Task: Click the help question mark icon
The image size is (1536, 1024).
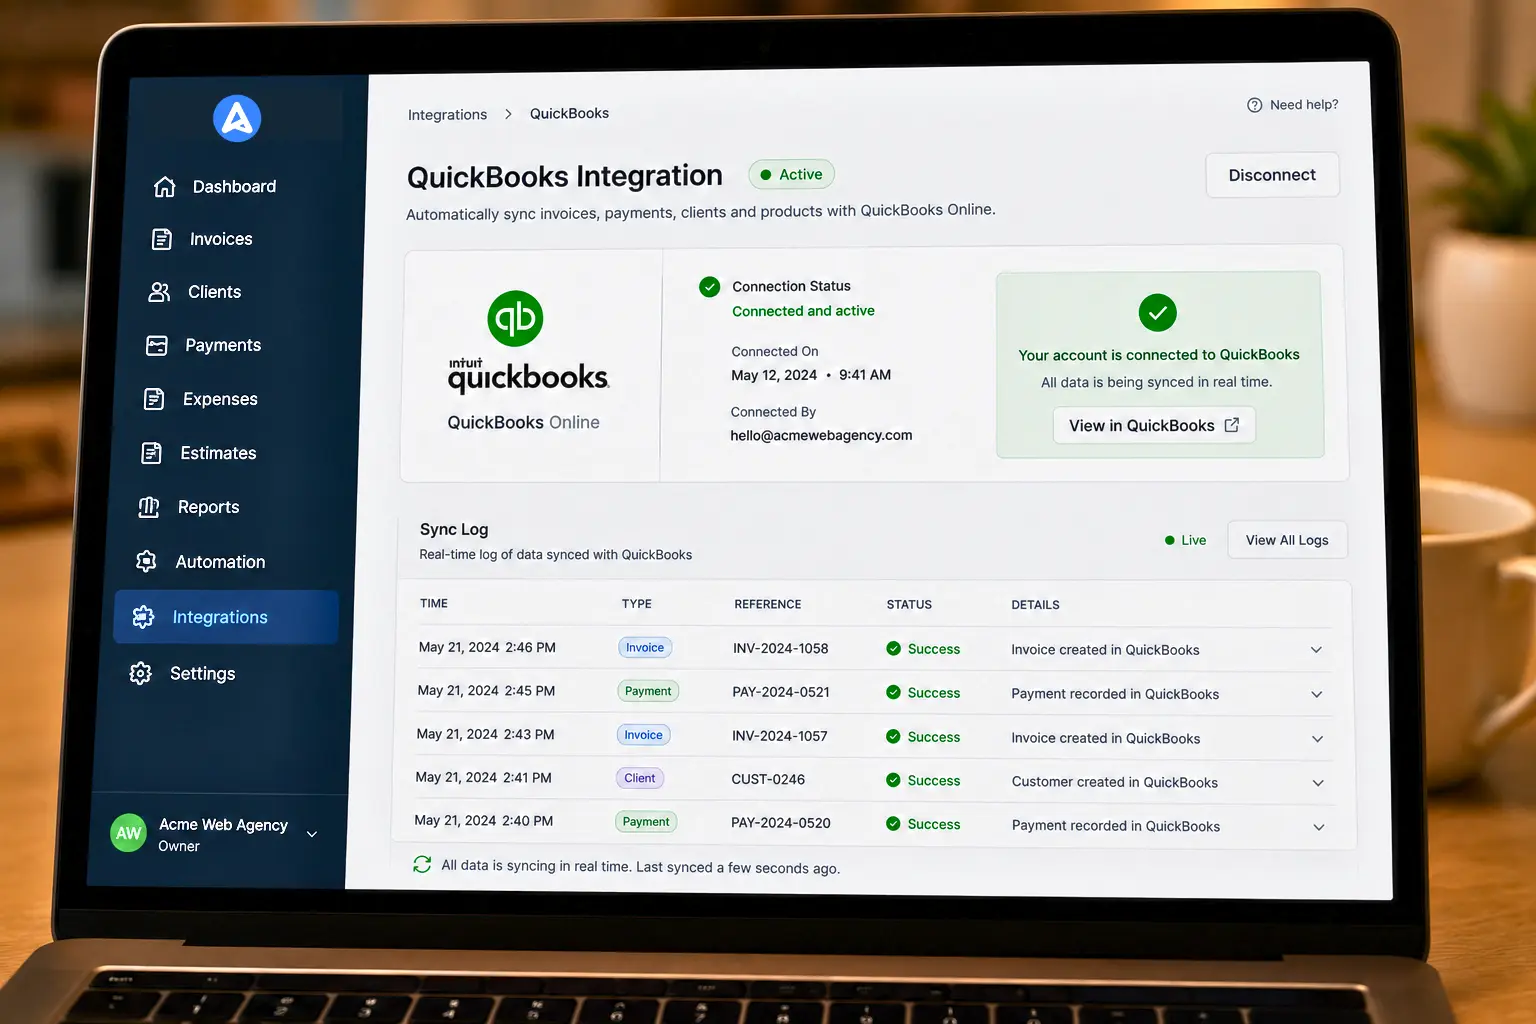Action: tap(1254, 105)
